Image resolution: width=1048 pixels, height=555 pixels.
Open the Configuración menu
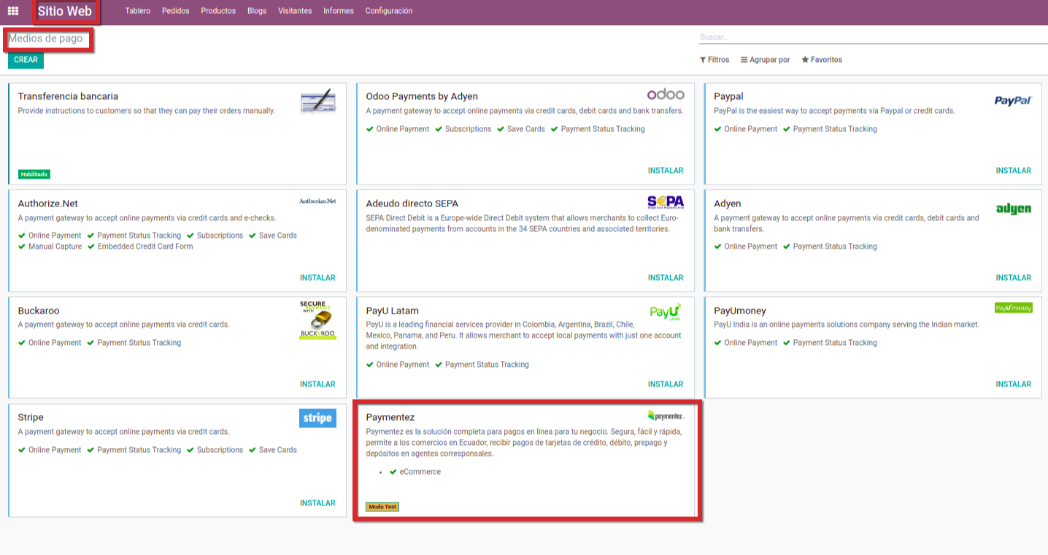pos(388,11)
